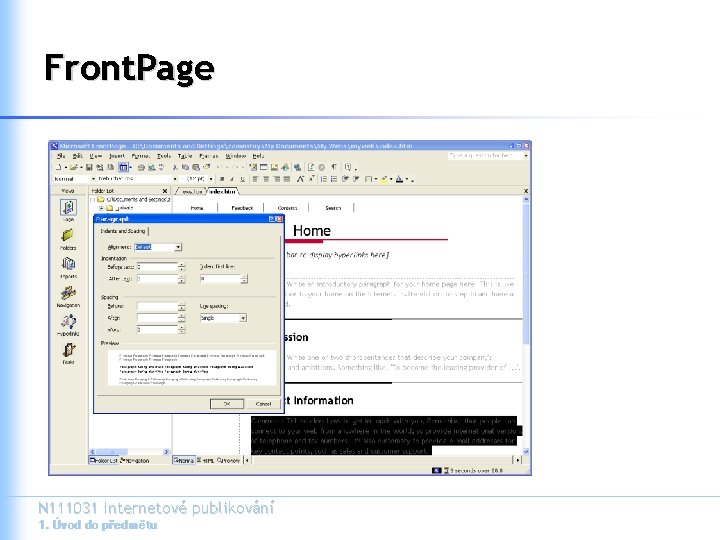Click the highlight color icon

(x=384, y=179)
